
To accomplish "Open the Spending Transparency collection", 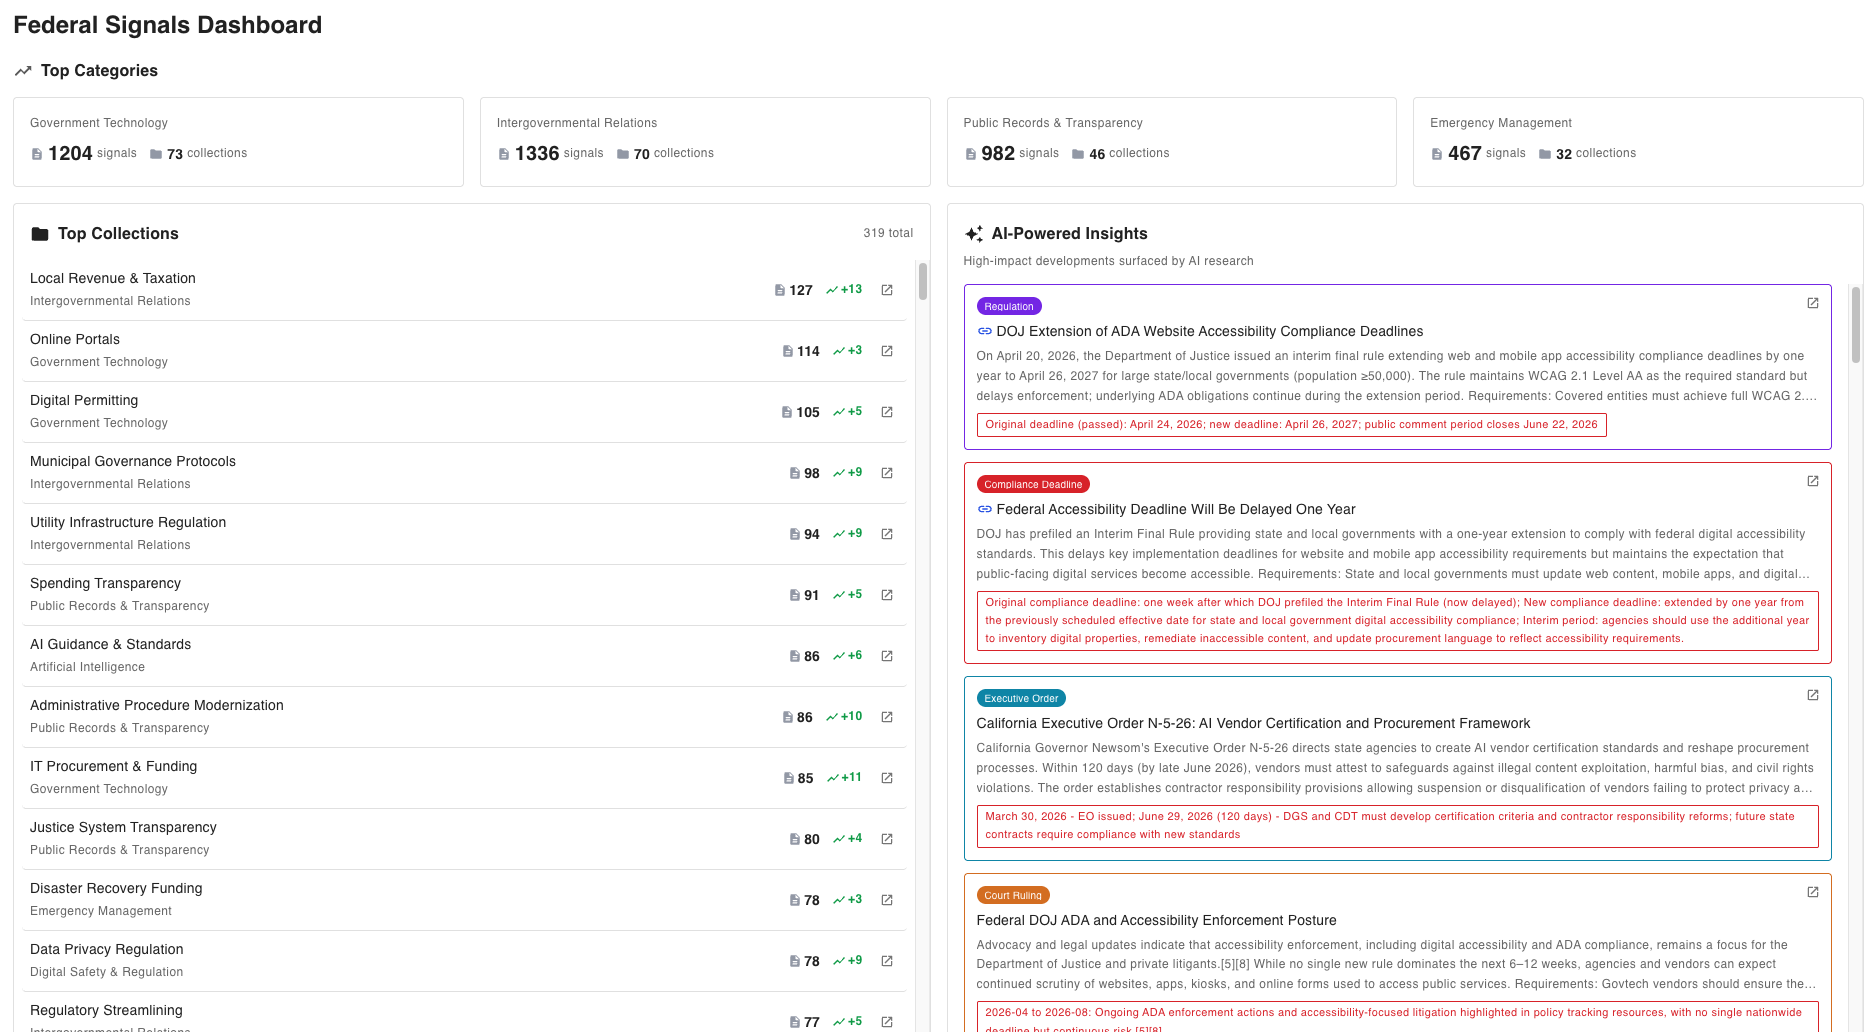I will [x=465, y=595].
